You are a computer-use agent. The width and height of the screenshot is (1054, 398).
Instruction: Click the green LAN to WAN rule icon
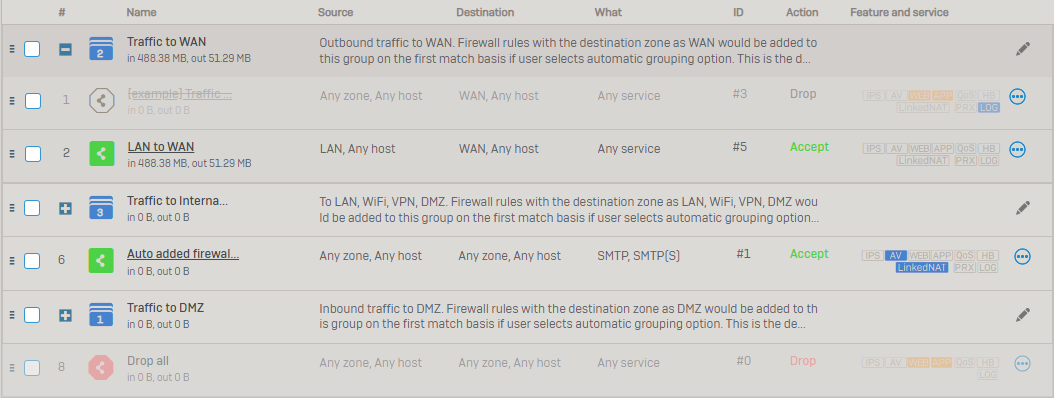[x=101, y=153]
